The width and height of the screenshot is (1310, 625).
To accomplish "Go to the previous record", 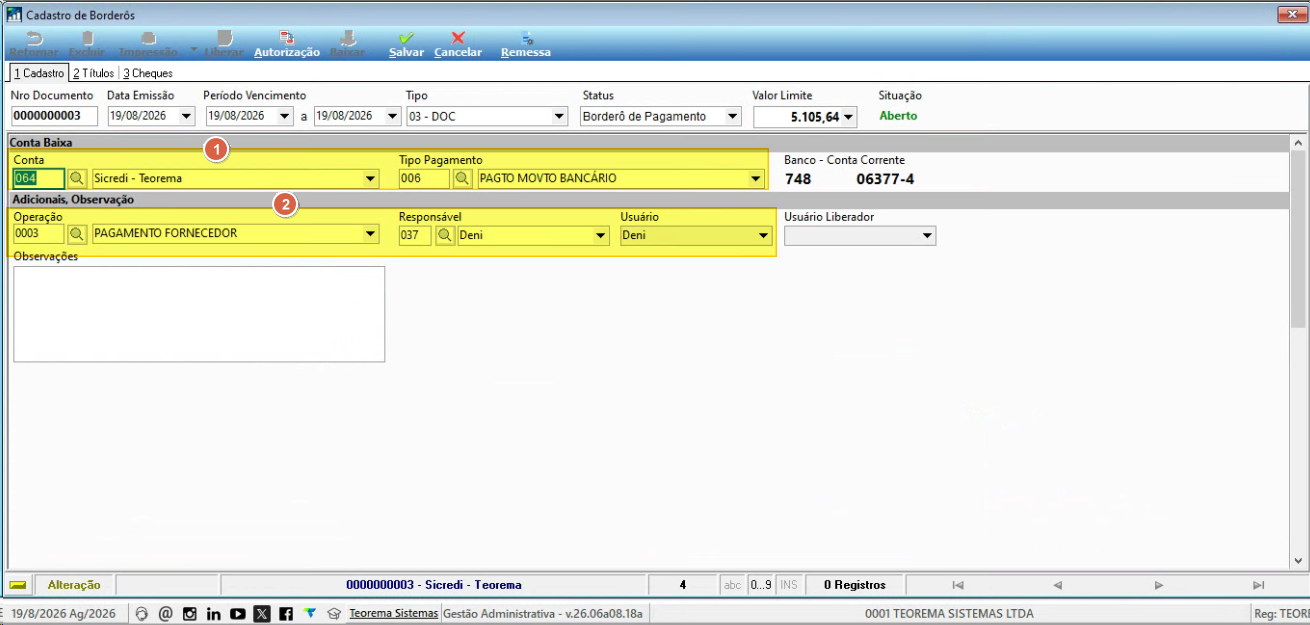I will point(1058,585).
